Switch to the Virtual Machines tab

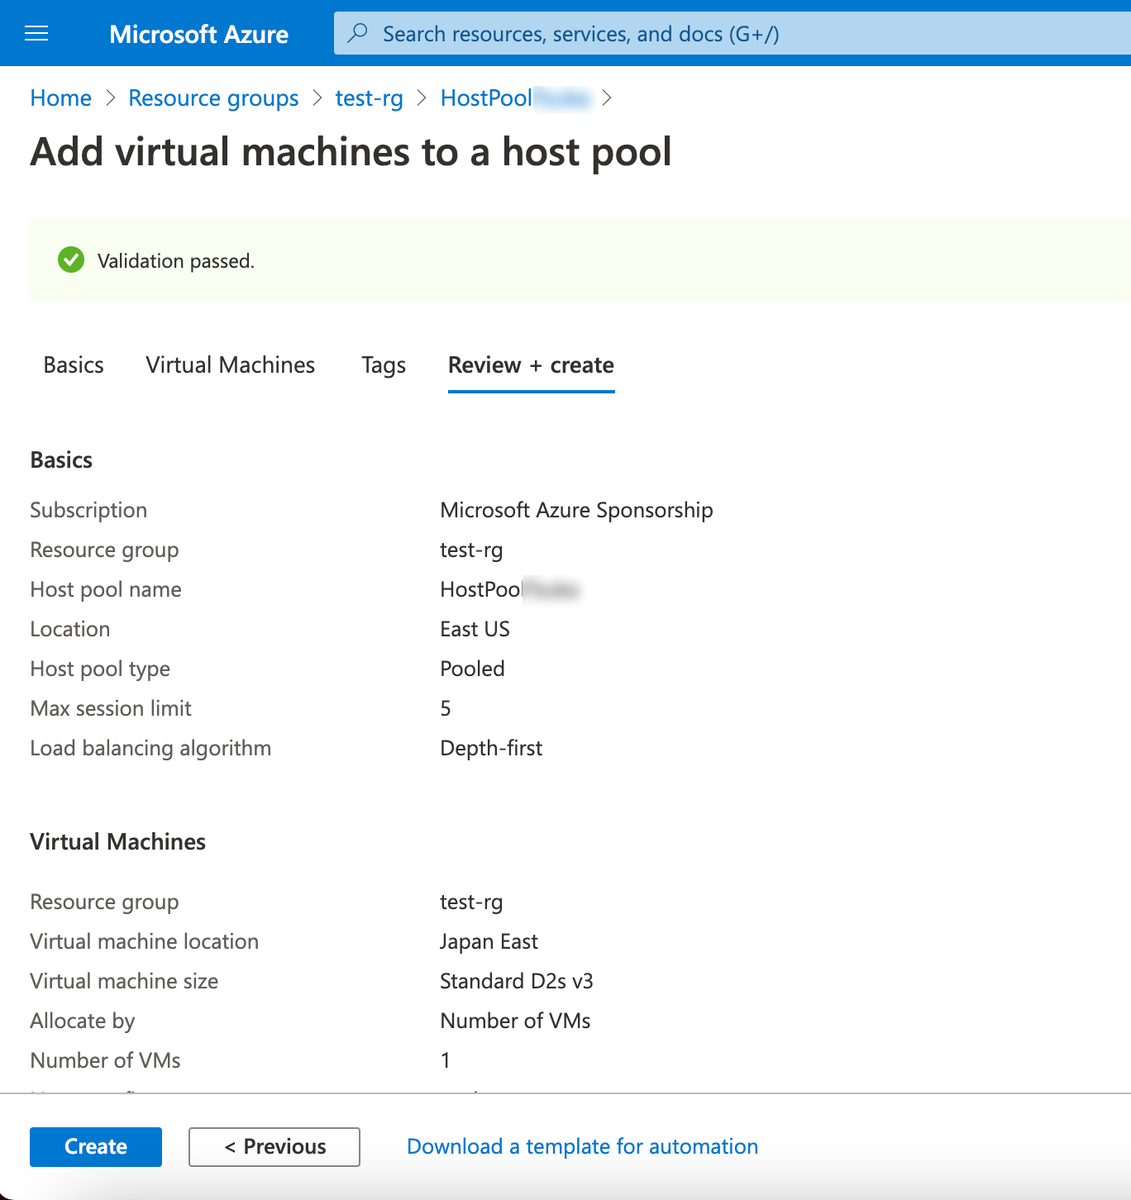[x=230, y=365]
